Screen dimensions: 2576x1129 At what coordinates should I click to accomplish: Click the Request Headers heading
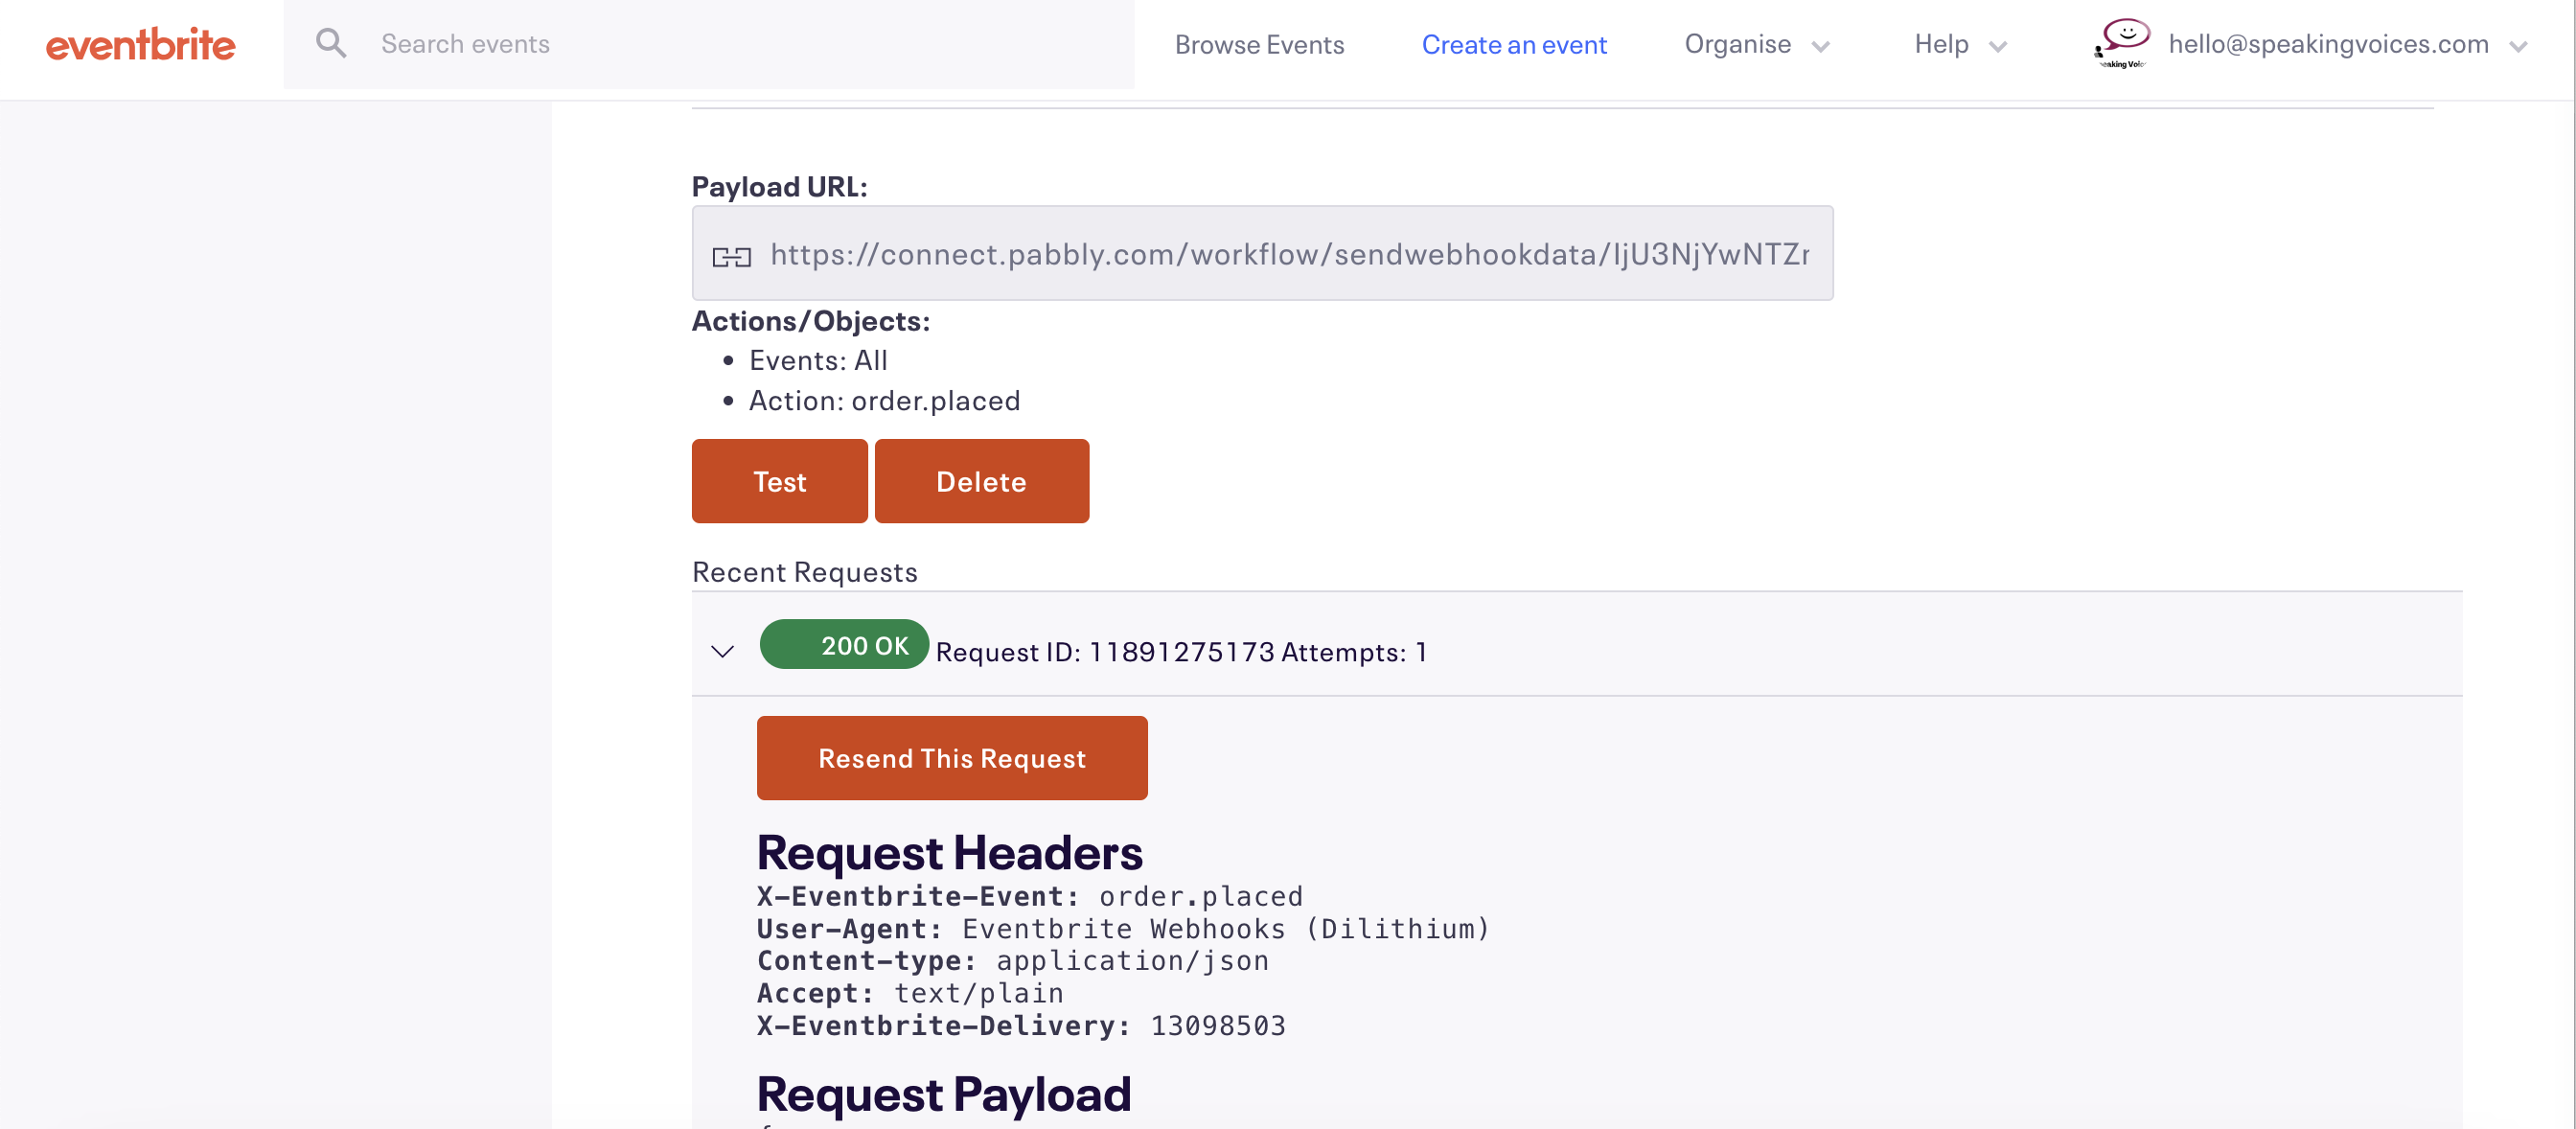pyautogui.click(x=950, y=853)
